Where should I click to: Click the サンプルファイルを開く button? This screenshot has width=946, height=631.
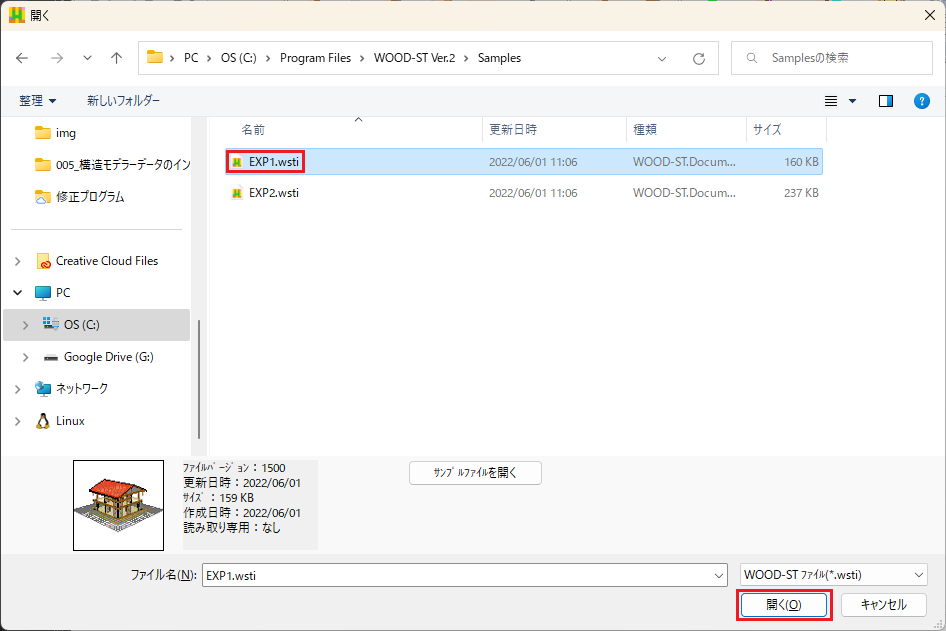(x=475, y=473)
